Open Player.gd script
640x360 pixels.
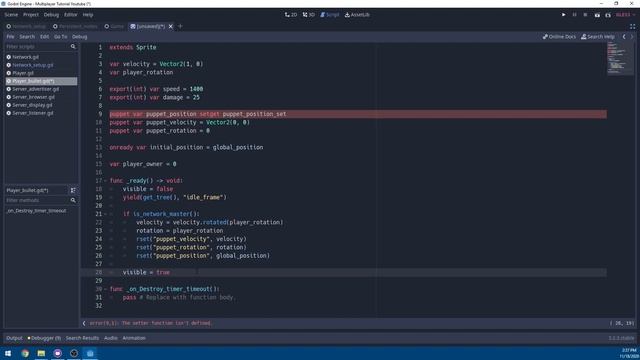coord(23,73)
